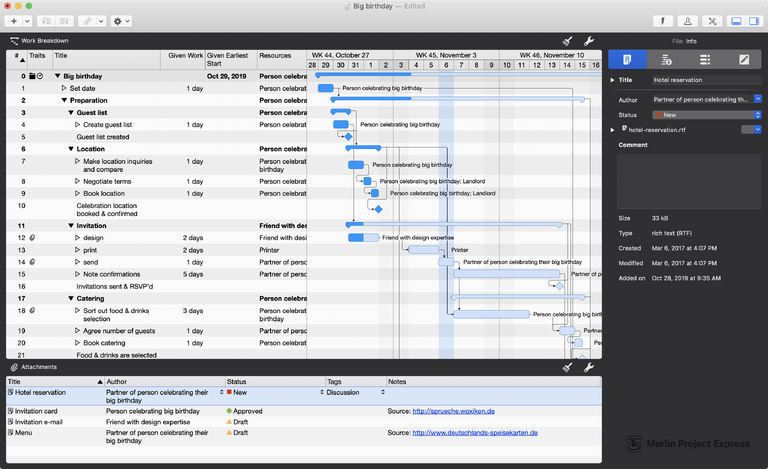Click the wrench icon in Attachments panel header

589,368
